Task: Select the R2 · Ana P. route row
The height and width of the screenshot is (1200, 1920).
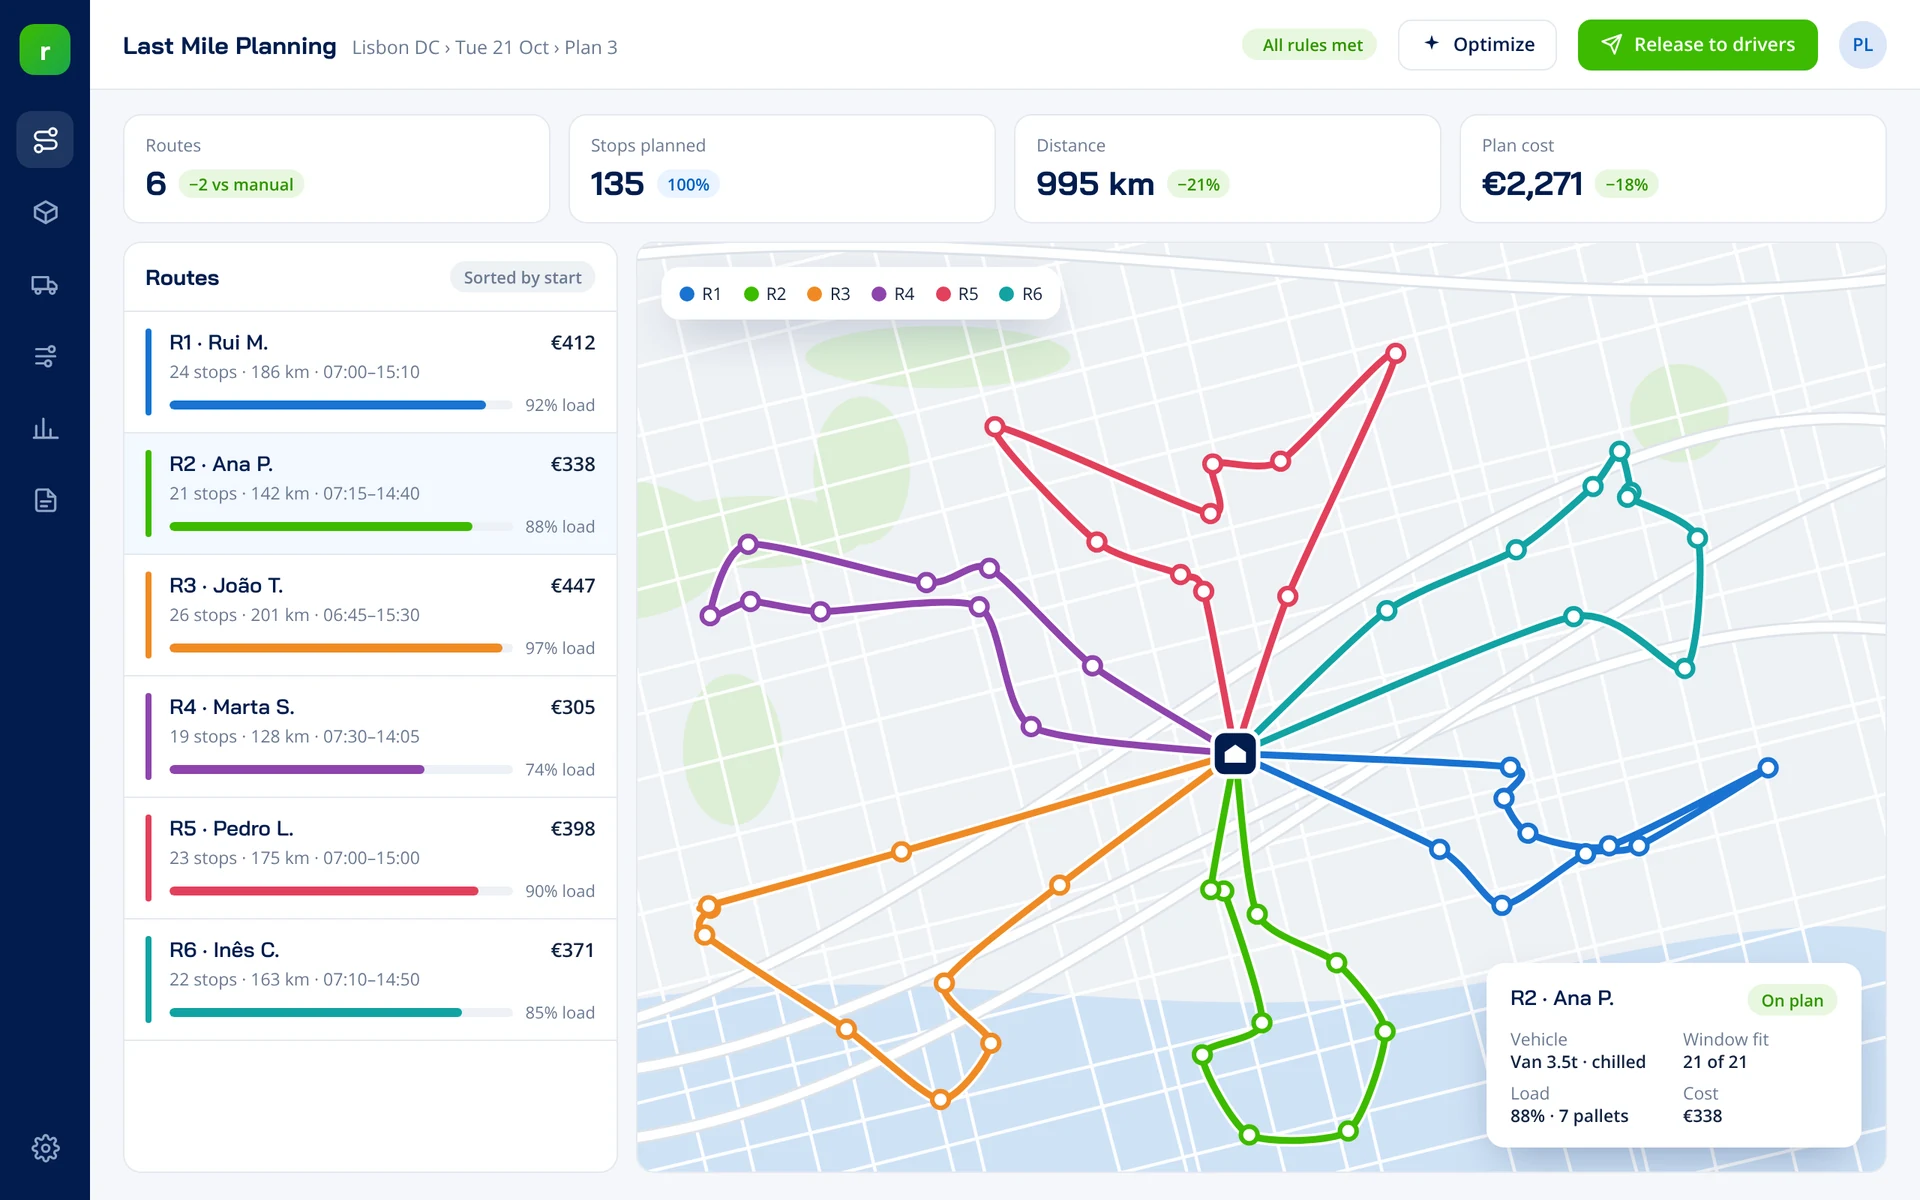Action: pyautogui.click(x=370, y=494)
